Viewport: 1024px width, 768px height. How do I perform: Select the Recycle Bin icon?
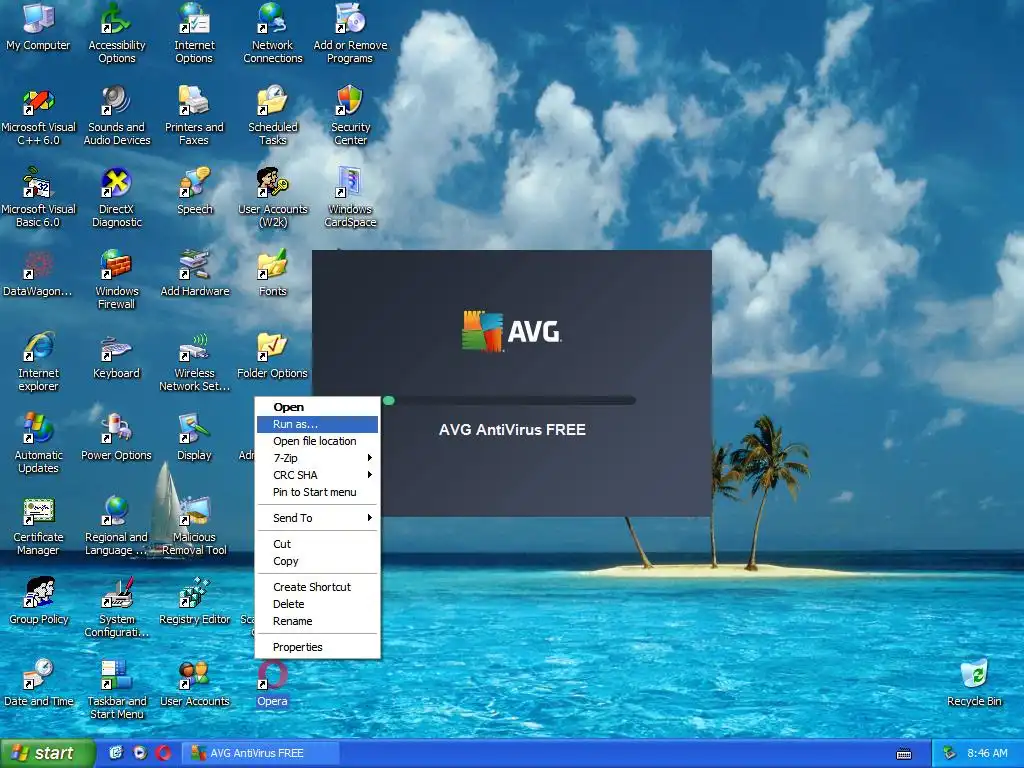pyautogui.click(x=974, y=683)
